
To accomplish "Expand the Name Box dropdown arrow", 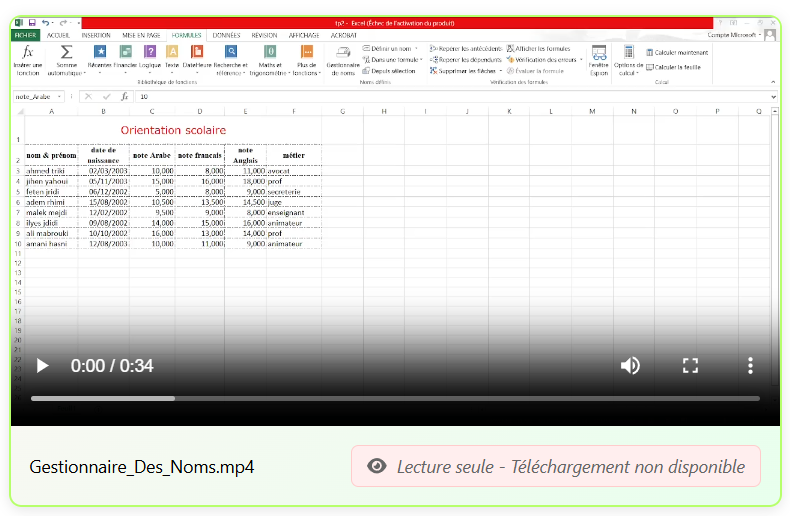I will tap(61, 97).
